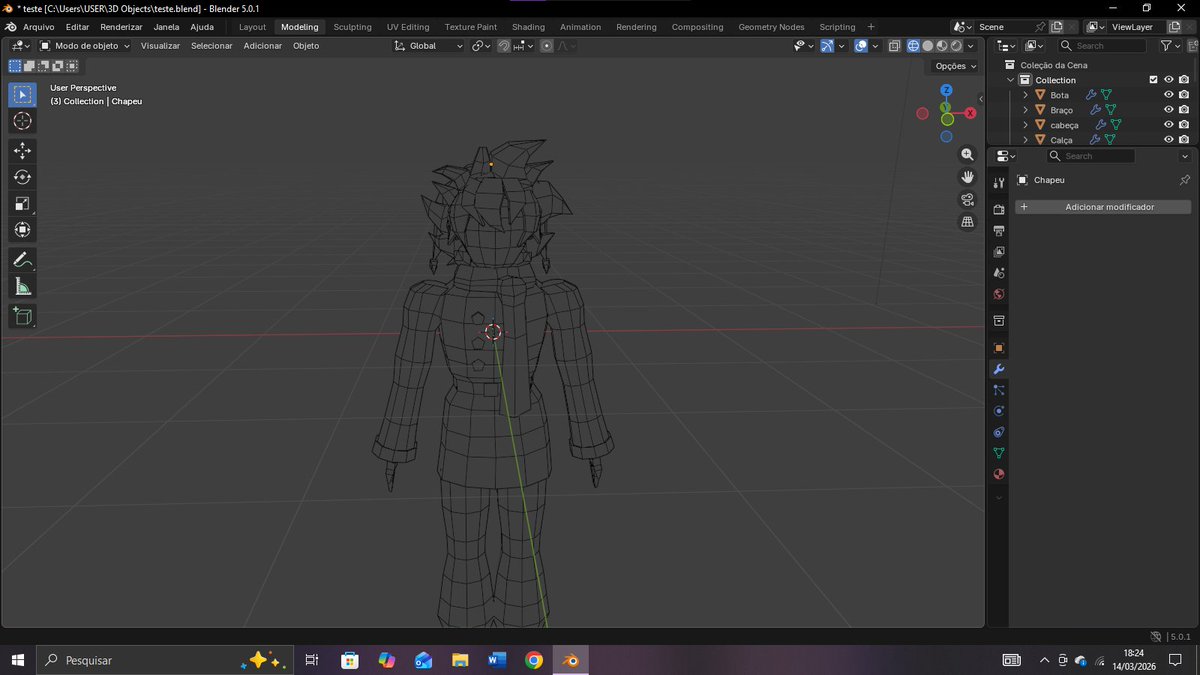Select the Move tool in the toolbar
This screenshot has width=1200, height=675.
[x=22, y=150]
